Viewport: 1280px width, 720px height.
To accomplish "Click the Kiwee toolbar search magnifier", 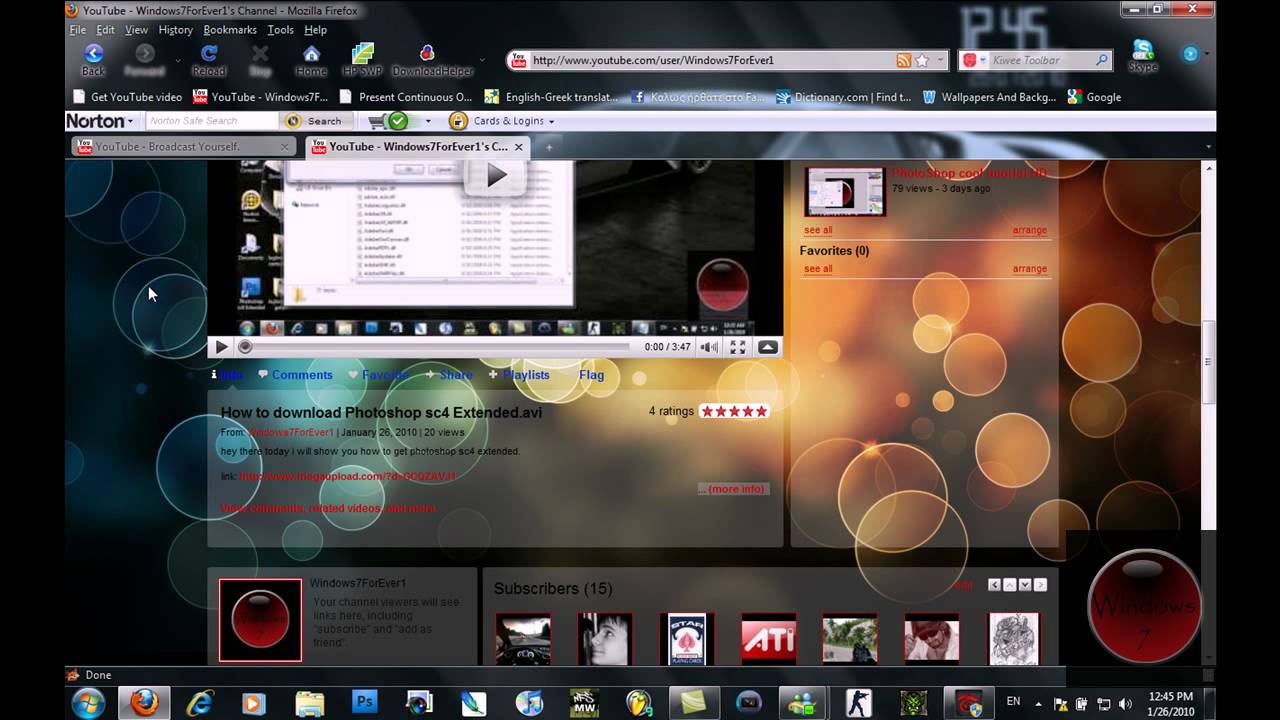I will point(1102,60).
